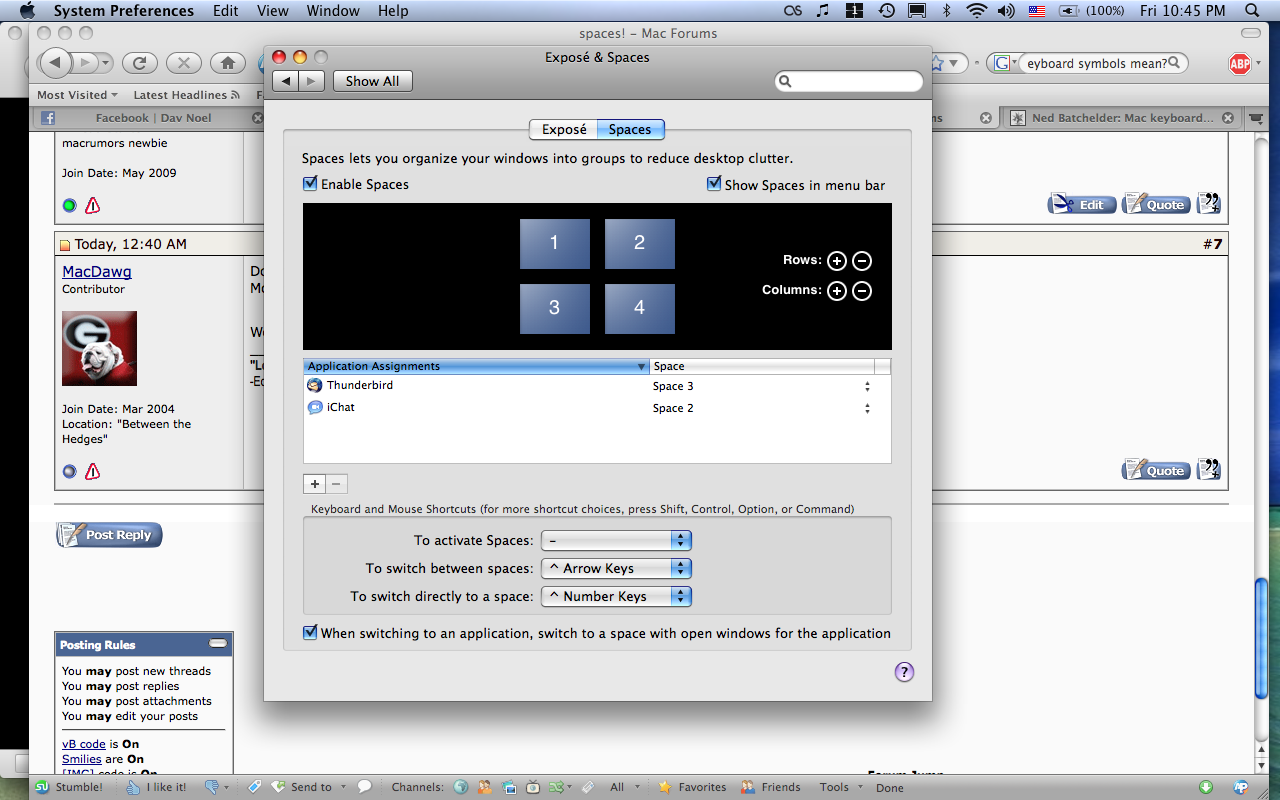Go back in the Firefox browser

pyautogui.click(x=54, y=63)
